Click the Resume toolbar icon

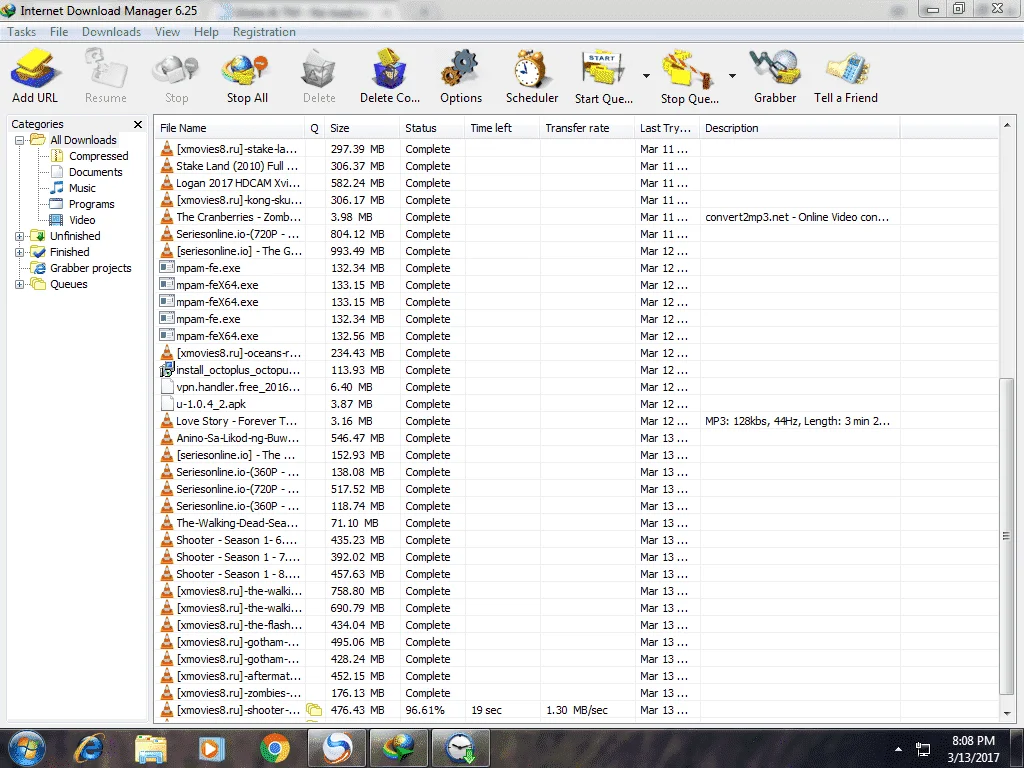point(105,75)
